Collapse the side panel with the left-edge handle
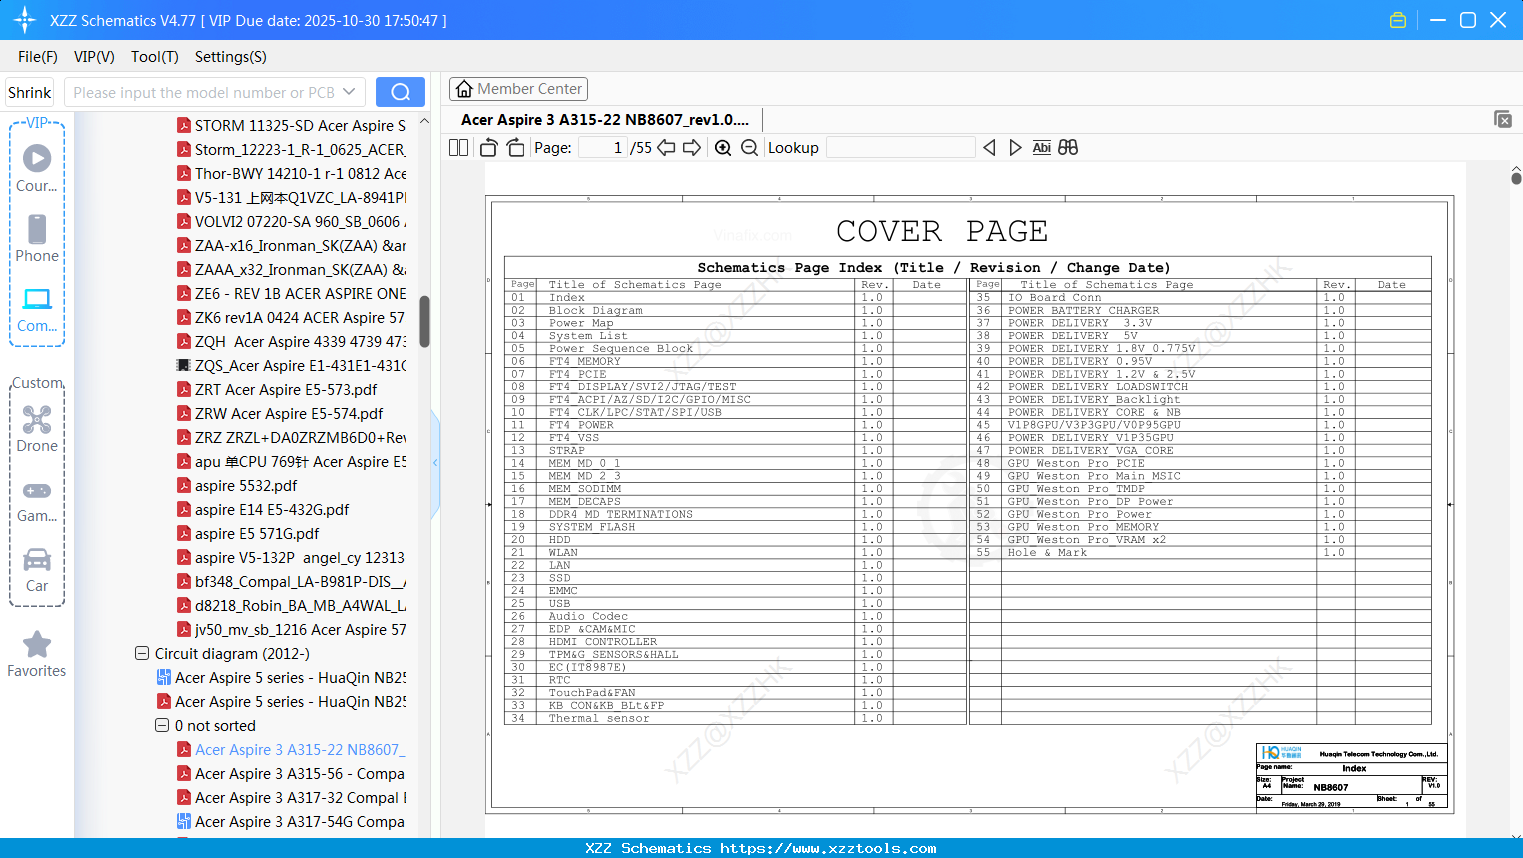This screenshot has height=858, width=1523. pos(435,462)
